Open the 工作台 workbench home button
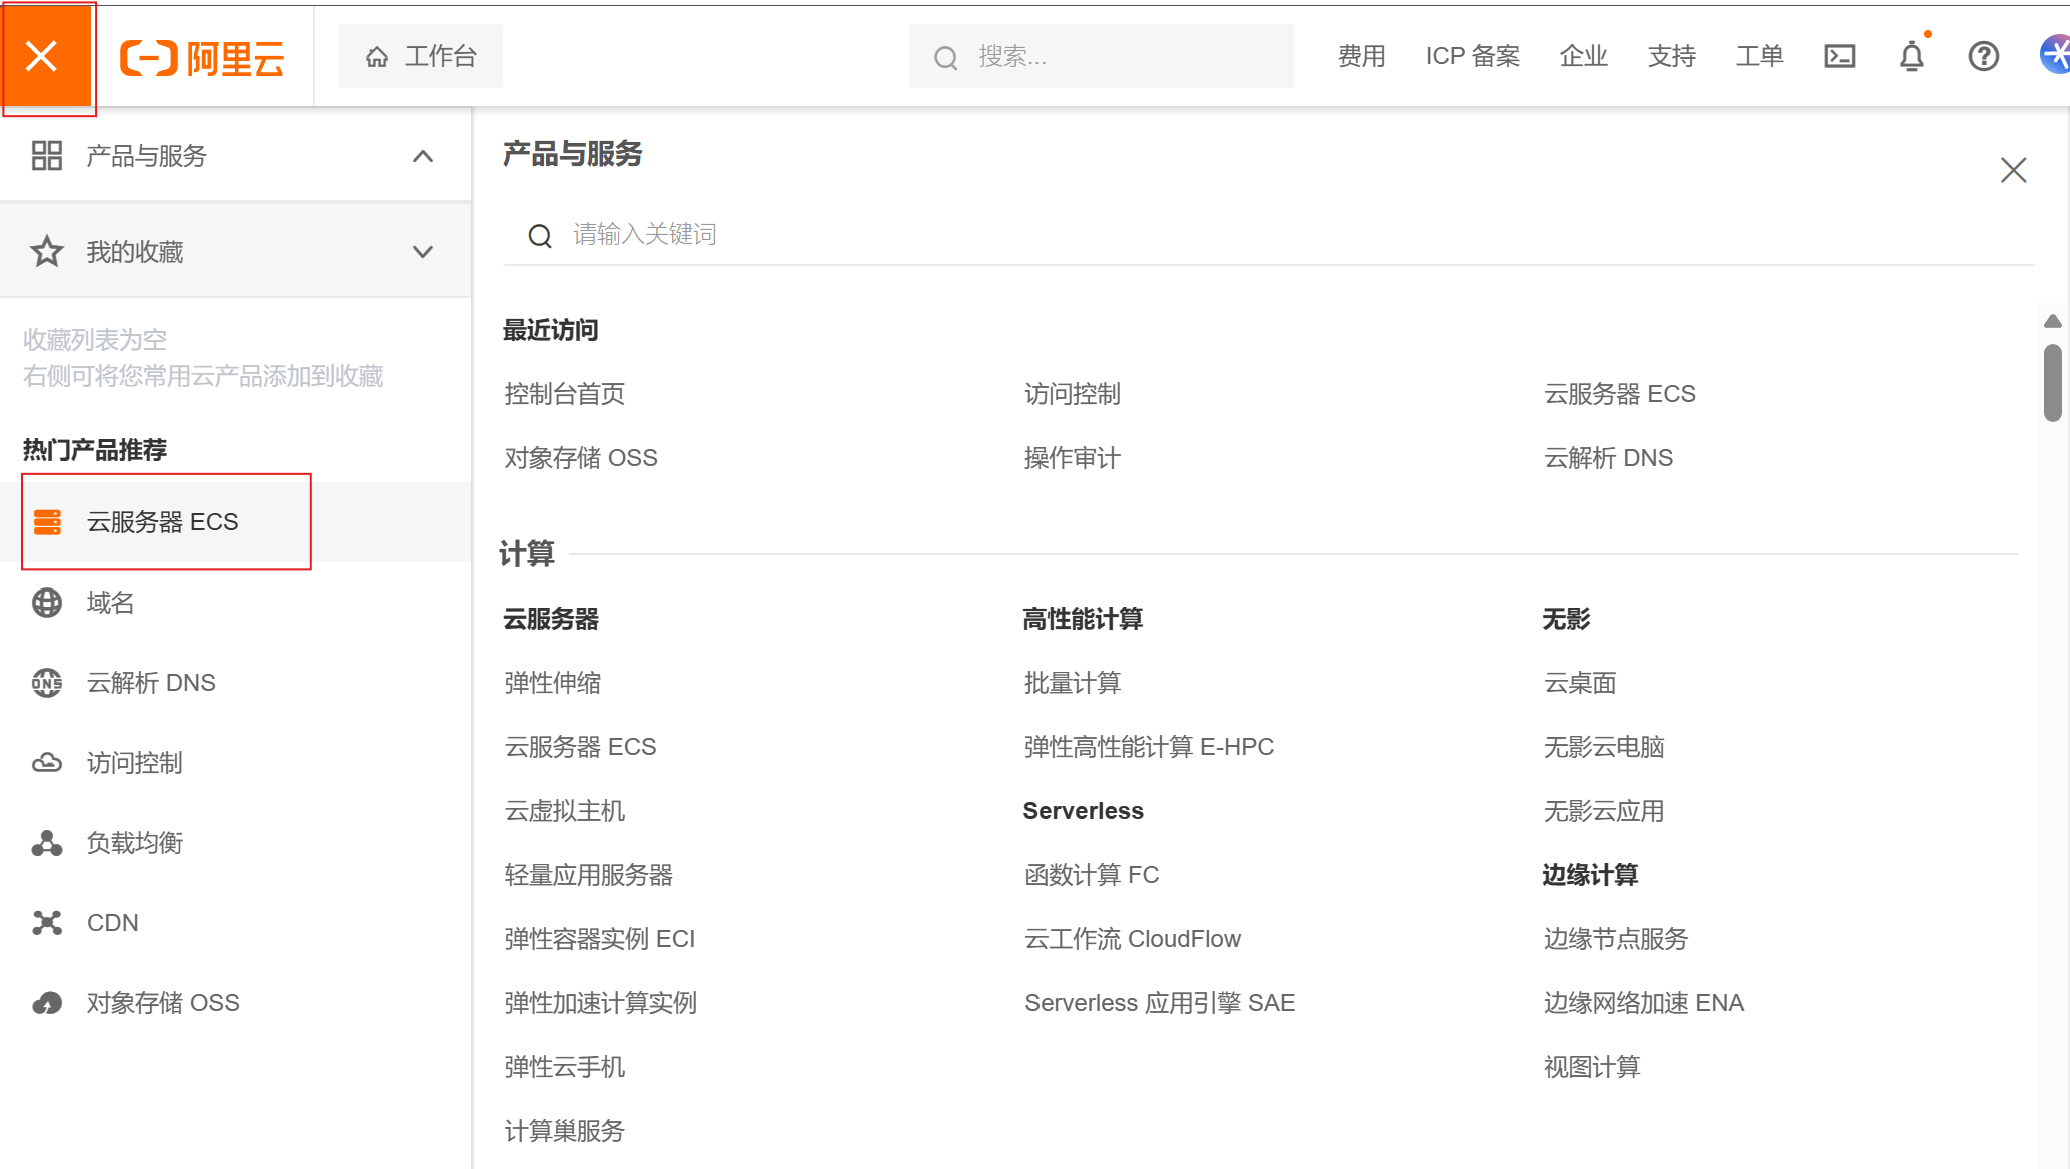 [421, 57]
